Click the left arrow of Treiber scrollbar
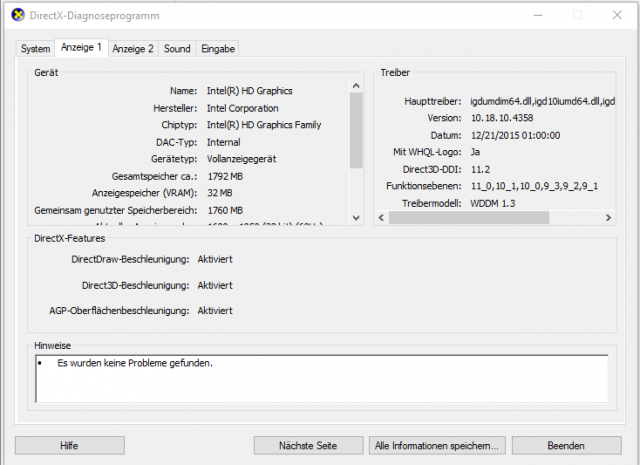 pos(381,217)
